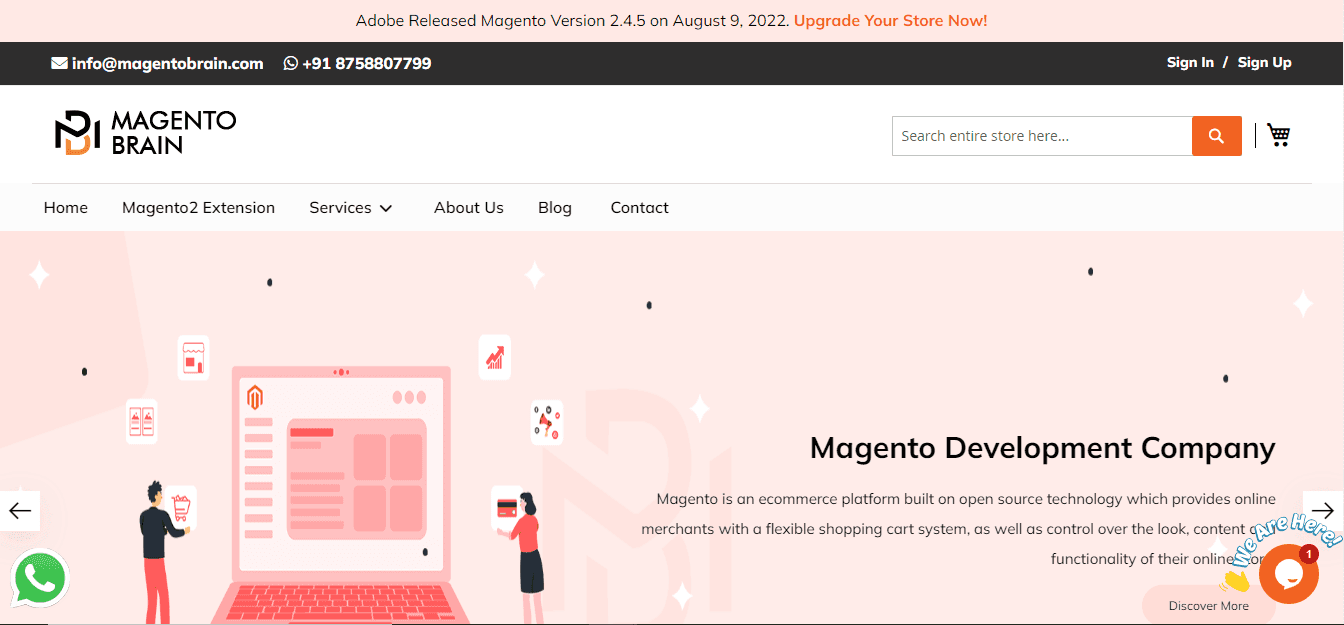Click Upgrade Your Store Now link
Screen dimensions: 1344x625
(890, 20)
